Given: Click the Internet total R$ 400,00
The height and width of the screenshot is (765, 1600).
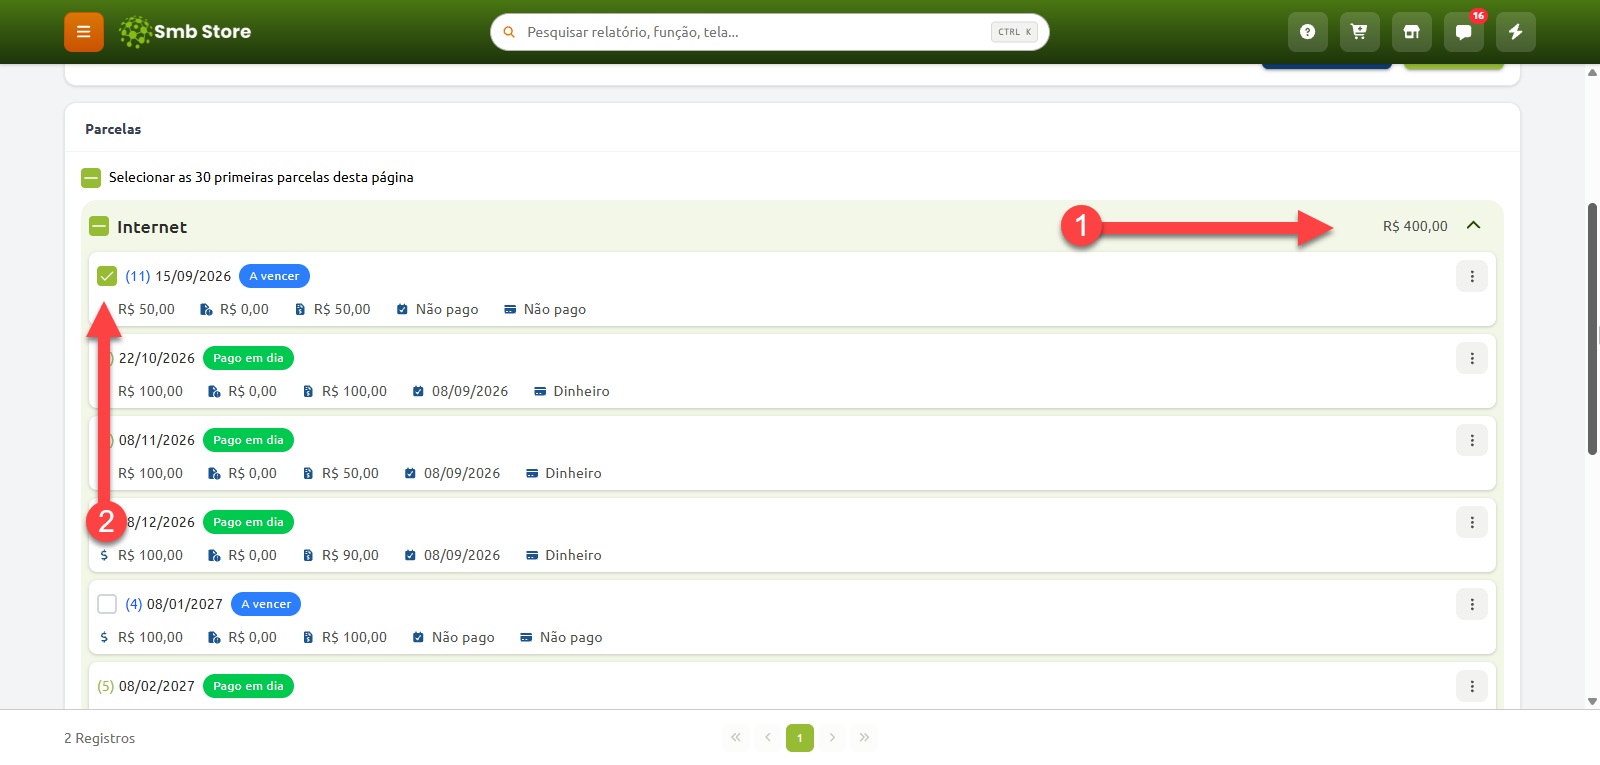Looking at the screenshot, I should pyautogui.click(x=1415, y=227).
